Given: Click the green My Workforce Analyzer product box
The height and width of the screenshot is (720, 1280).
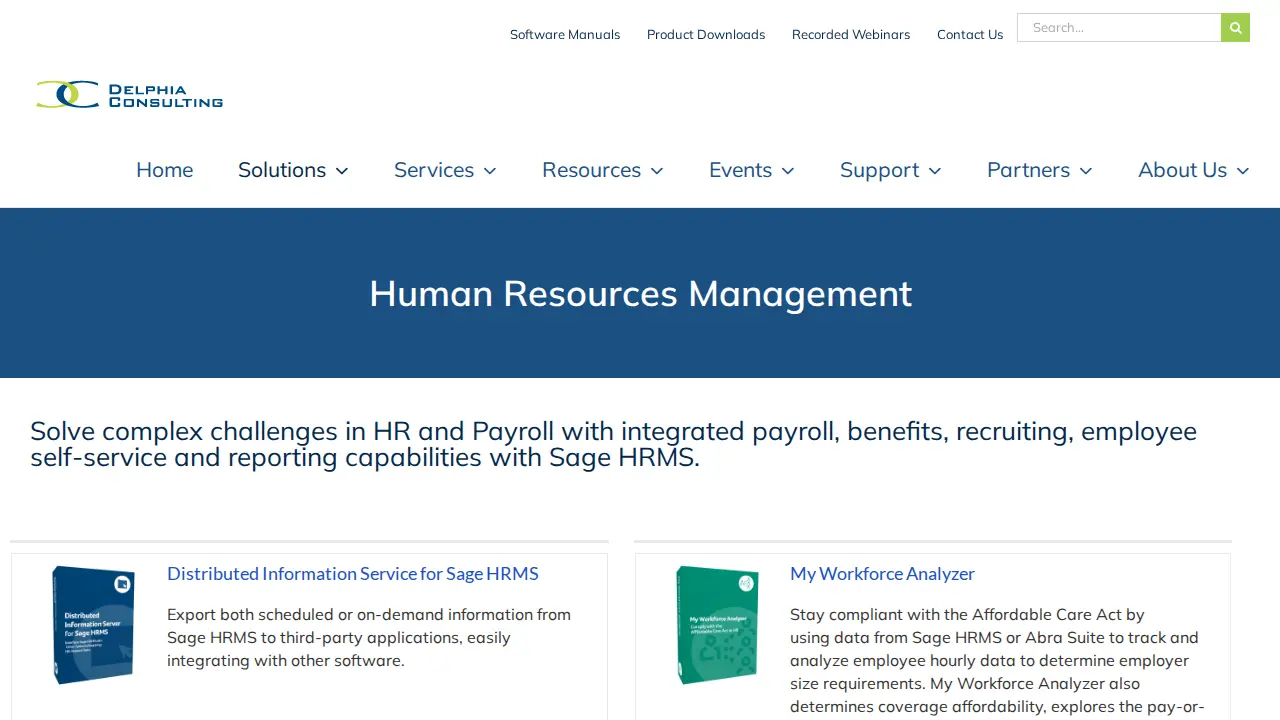Looking at the screenshot, I should (x=716, y=625).
